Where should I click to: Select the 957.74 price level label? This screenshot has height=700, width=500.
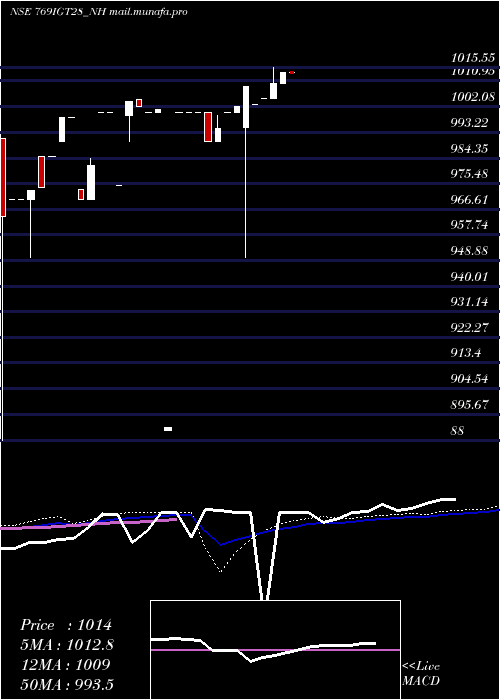click(x=470, y=225)
